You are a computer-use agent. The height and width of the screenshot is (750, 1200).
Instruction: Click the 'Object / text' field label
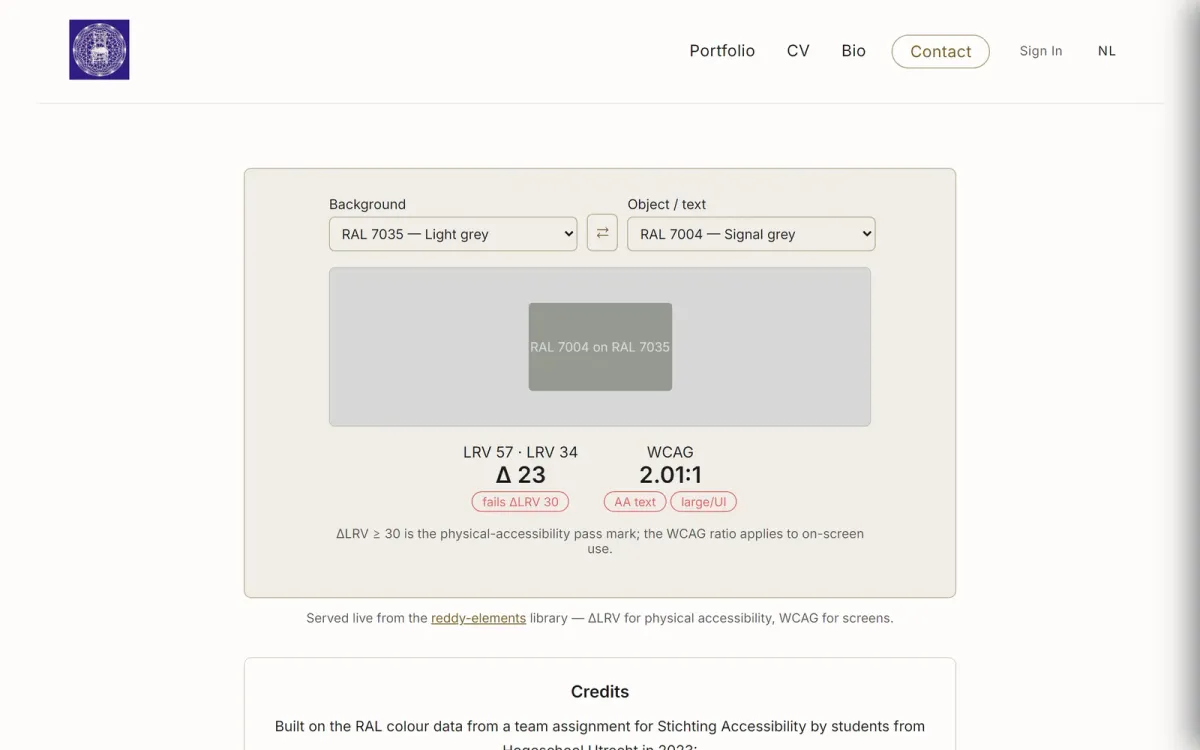667,204
